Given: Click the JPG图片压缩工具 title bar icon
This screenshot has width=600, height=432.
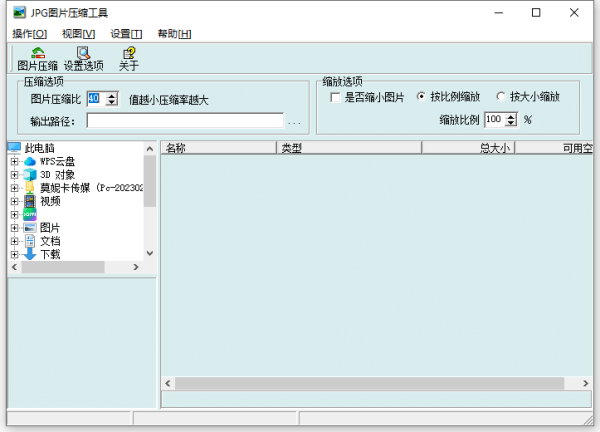Looking at the screenshot, I should 19,13.
